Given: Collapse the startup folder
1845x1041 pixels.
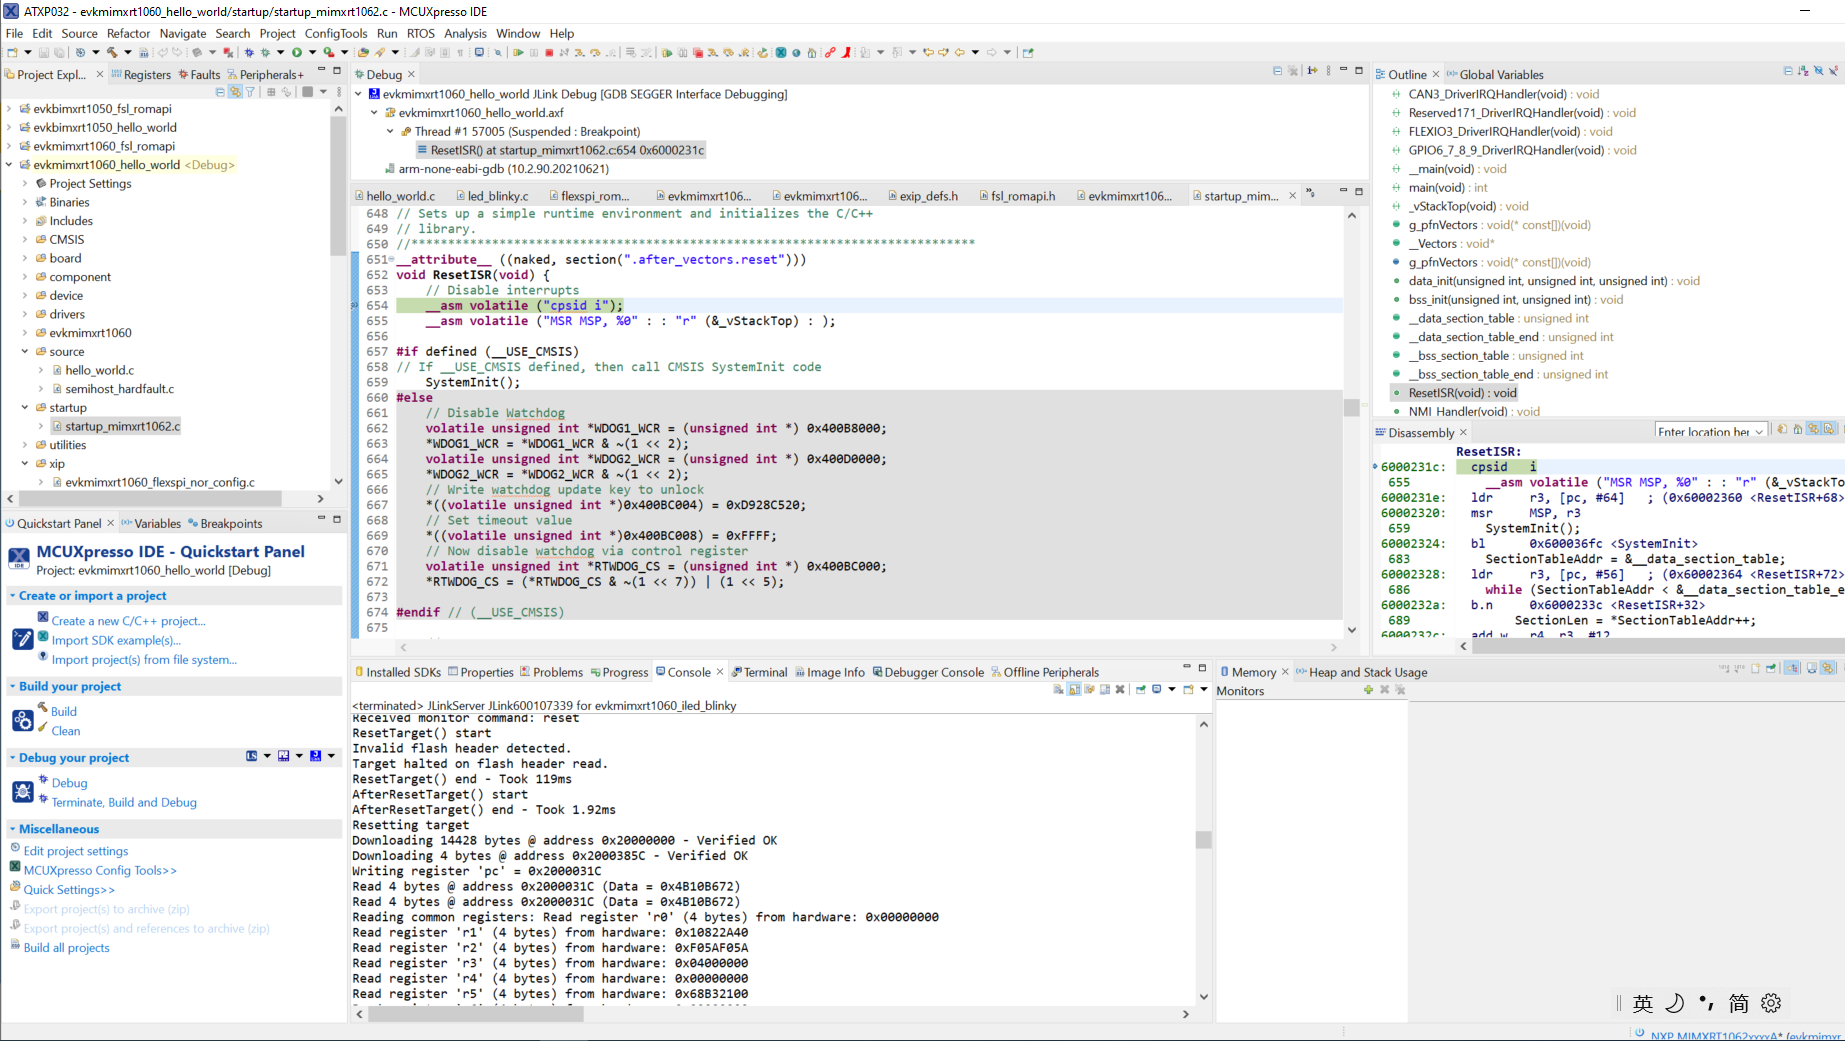Looking at the screenshot, I should click(24, 407).
